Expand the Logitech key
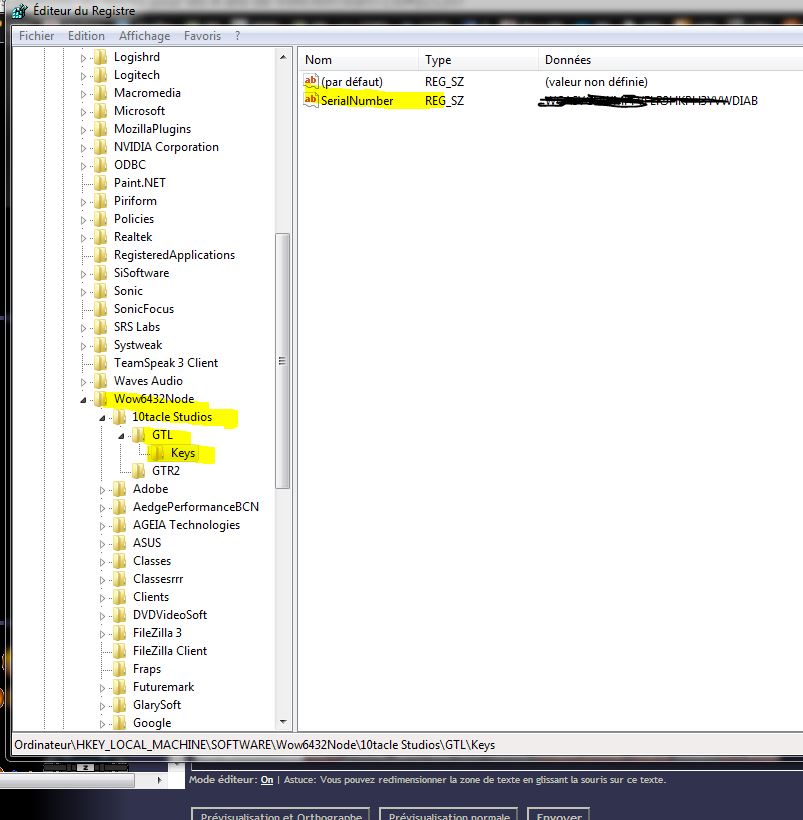Viewport: 803px width, 820px height. click(x=83, y=76)
